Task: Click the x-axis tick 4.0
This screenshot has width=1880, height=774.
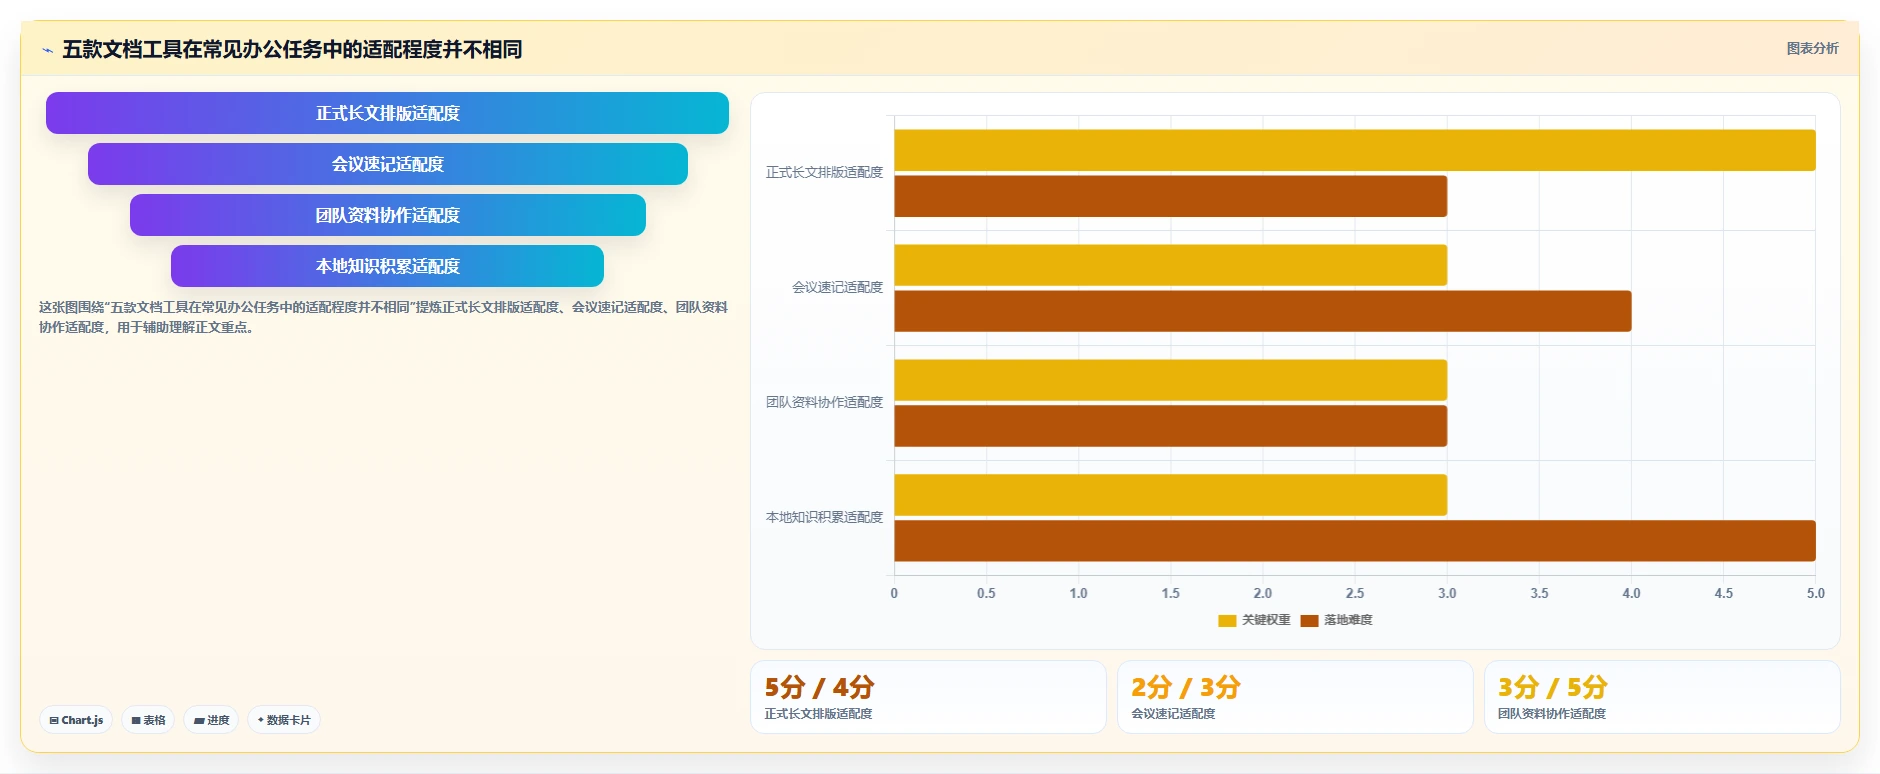Action: pyautogui.click(x=1631, y=594)
